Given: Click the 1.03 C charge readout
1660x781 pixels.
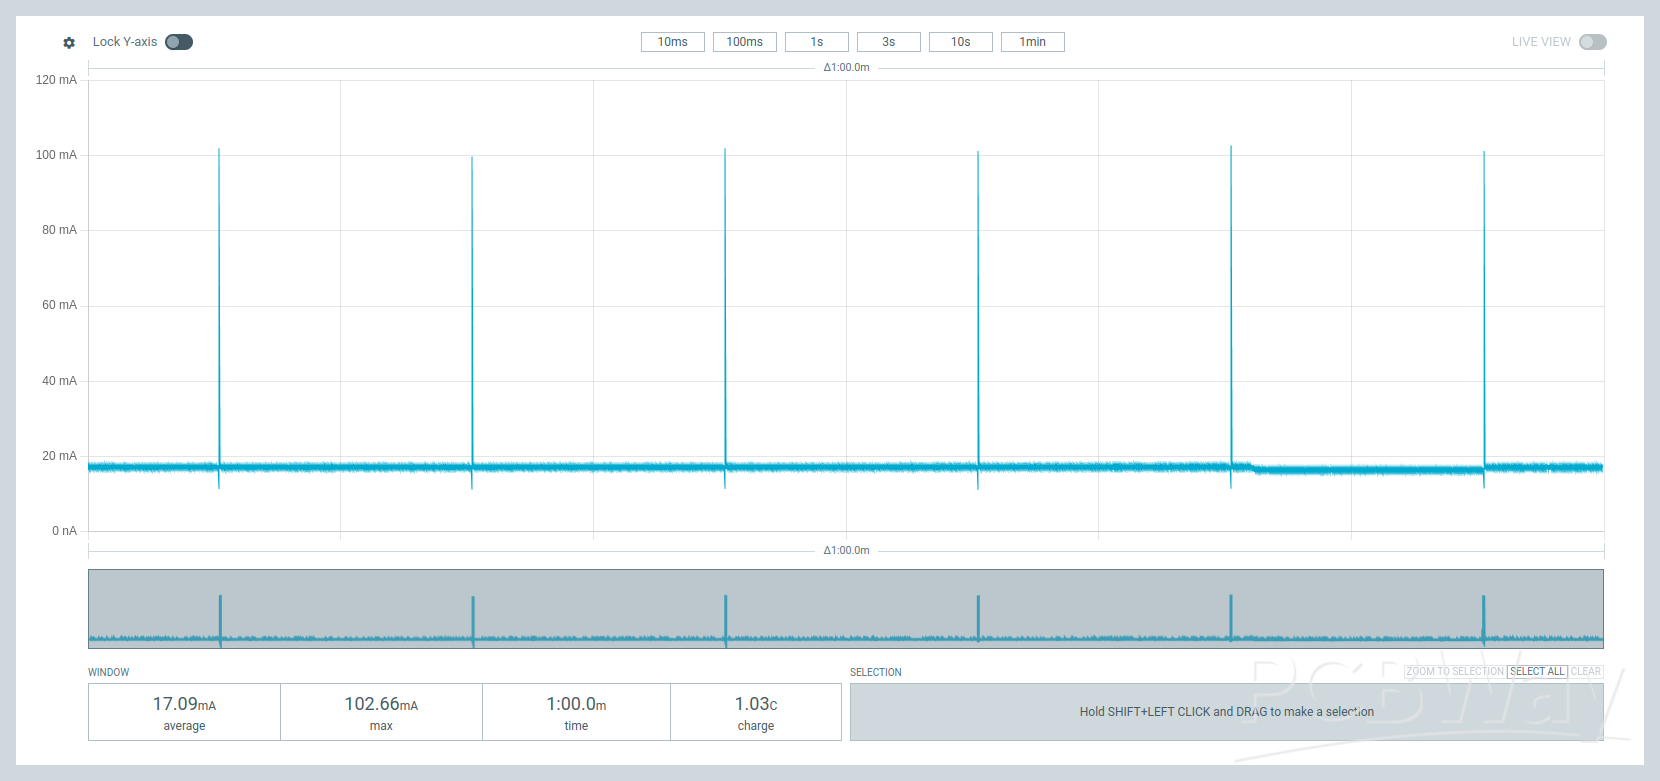Looking at the screenshot, I should [x=756, y=712].
